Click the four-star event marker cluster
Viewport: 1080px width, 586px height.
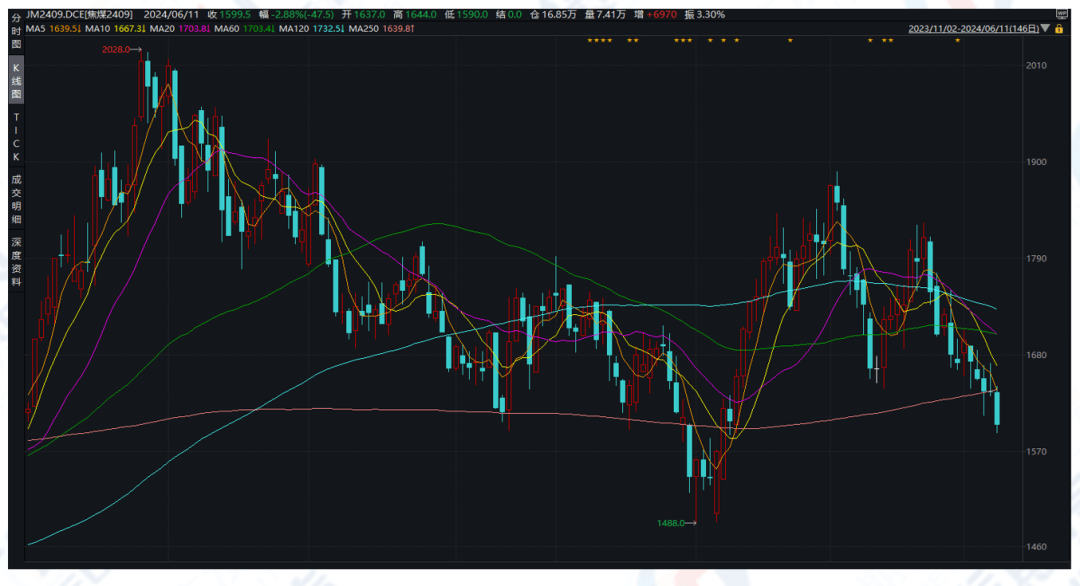point(600,40)
